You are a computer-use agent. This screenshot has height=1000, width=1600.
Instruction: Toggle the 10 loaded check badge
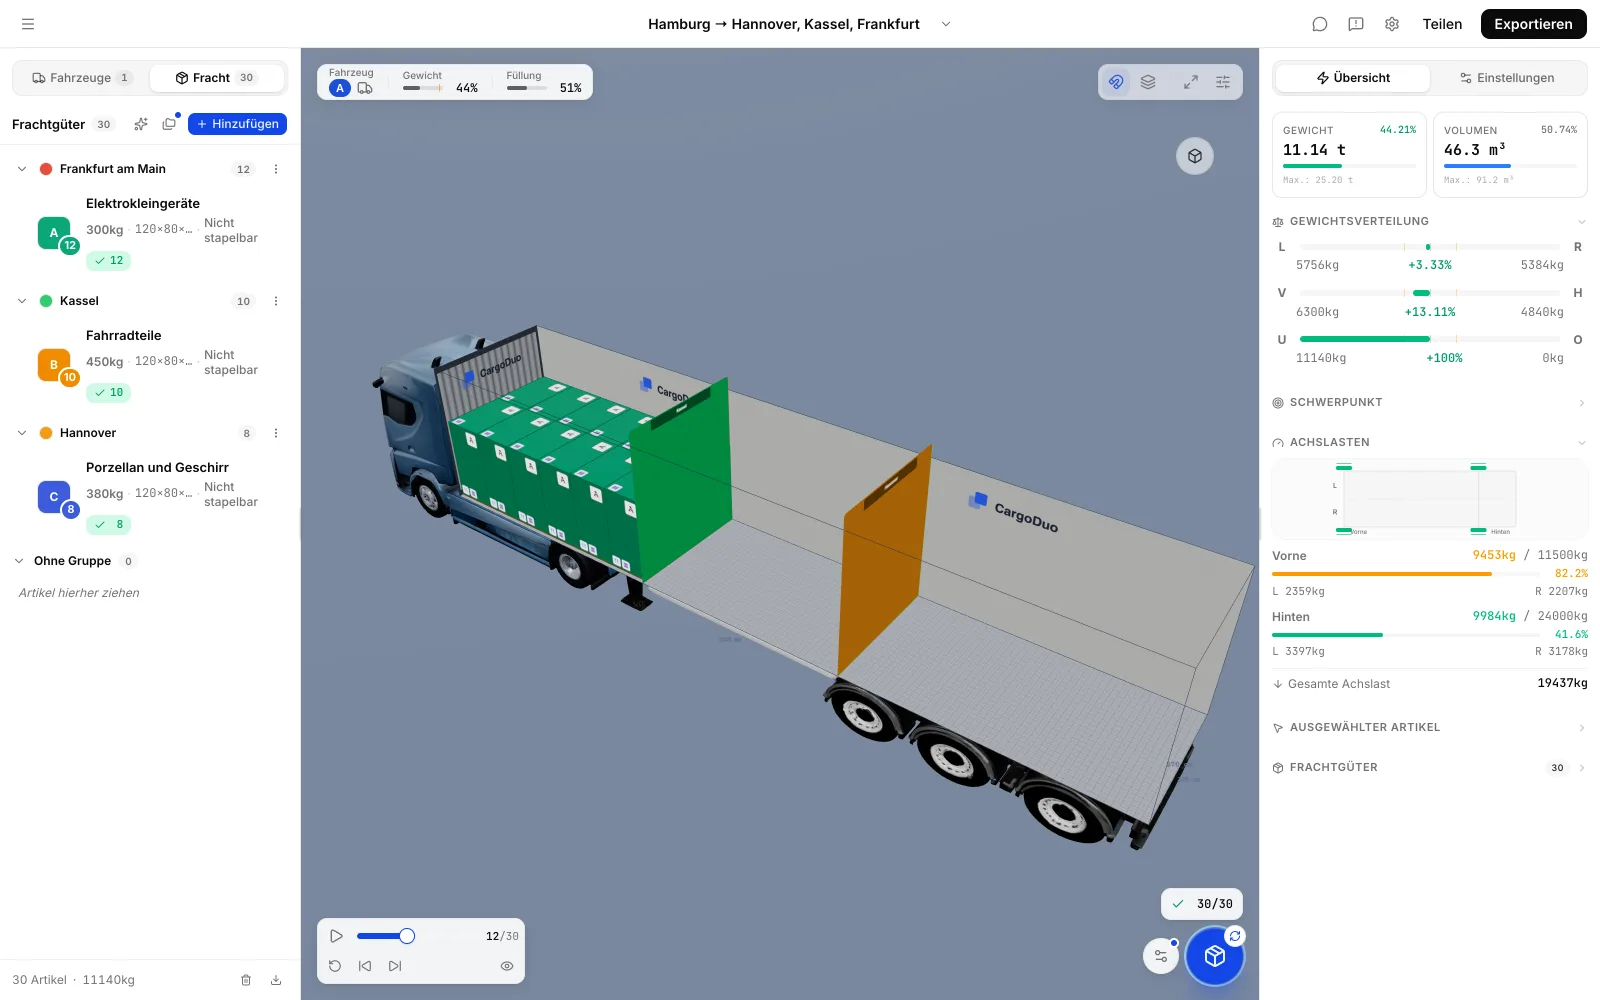coord(108,393)
